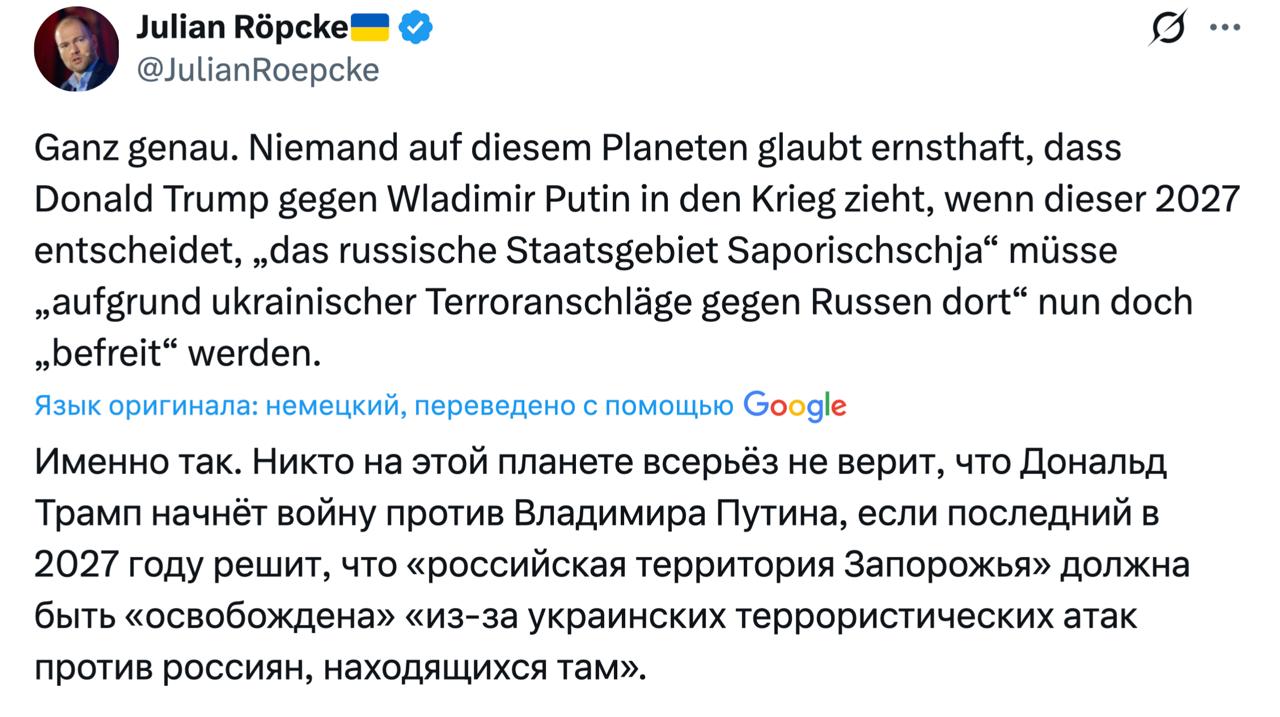Click the blue verified badge next to Julian Röpcke
This screenshot has height=717, width=1280.
pyautogui.click(x=415, y=27)
